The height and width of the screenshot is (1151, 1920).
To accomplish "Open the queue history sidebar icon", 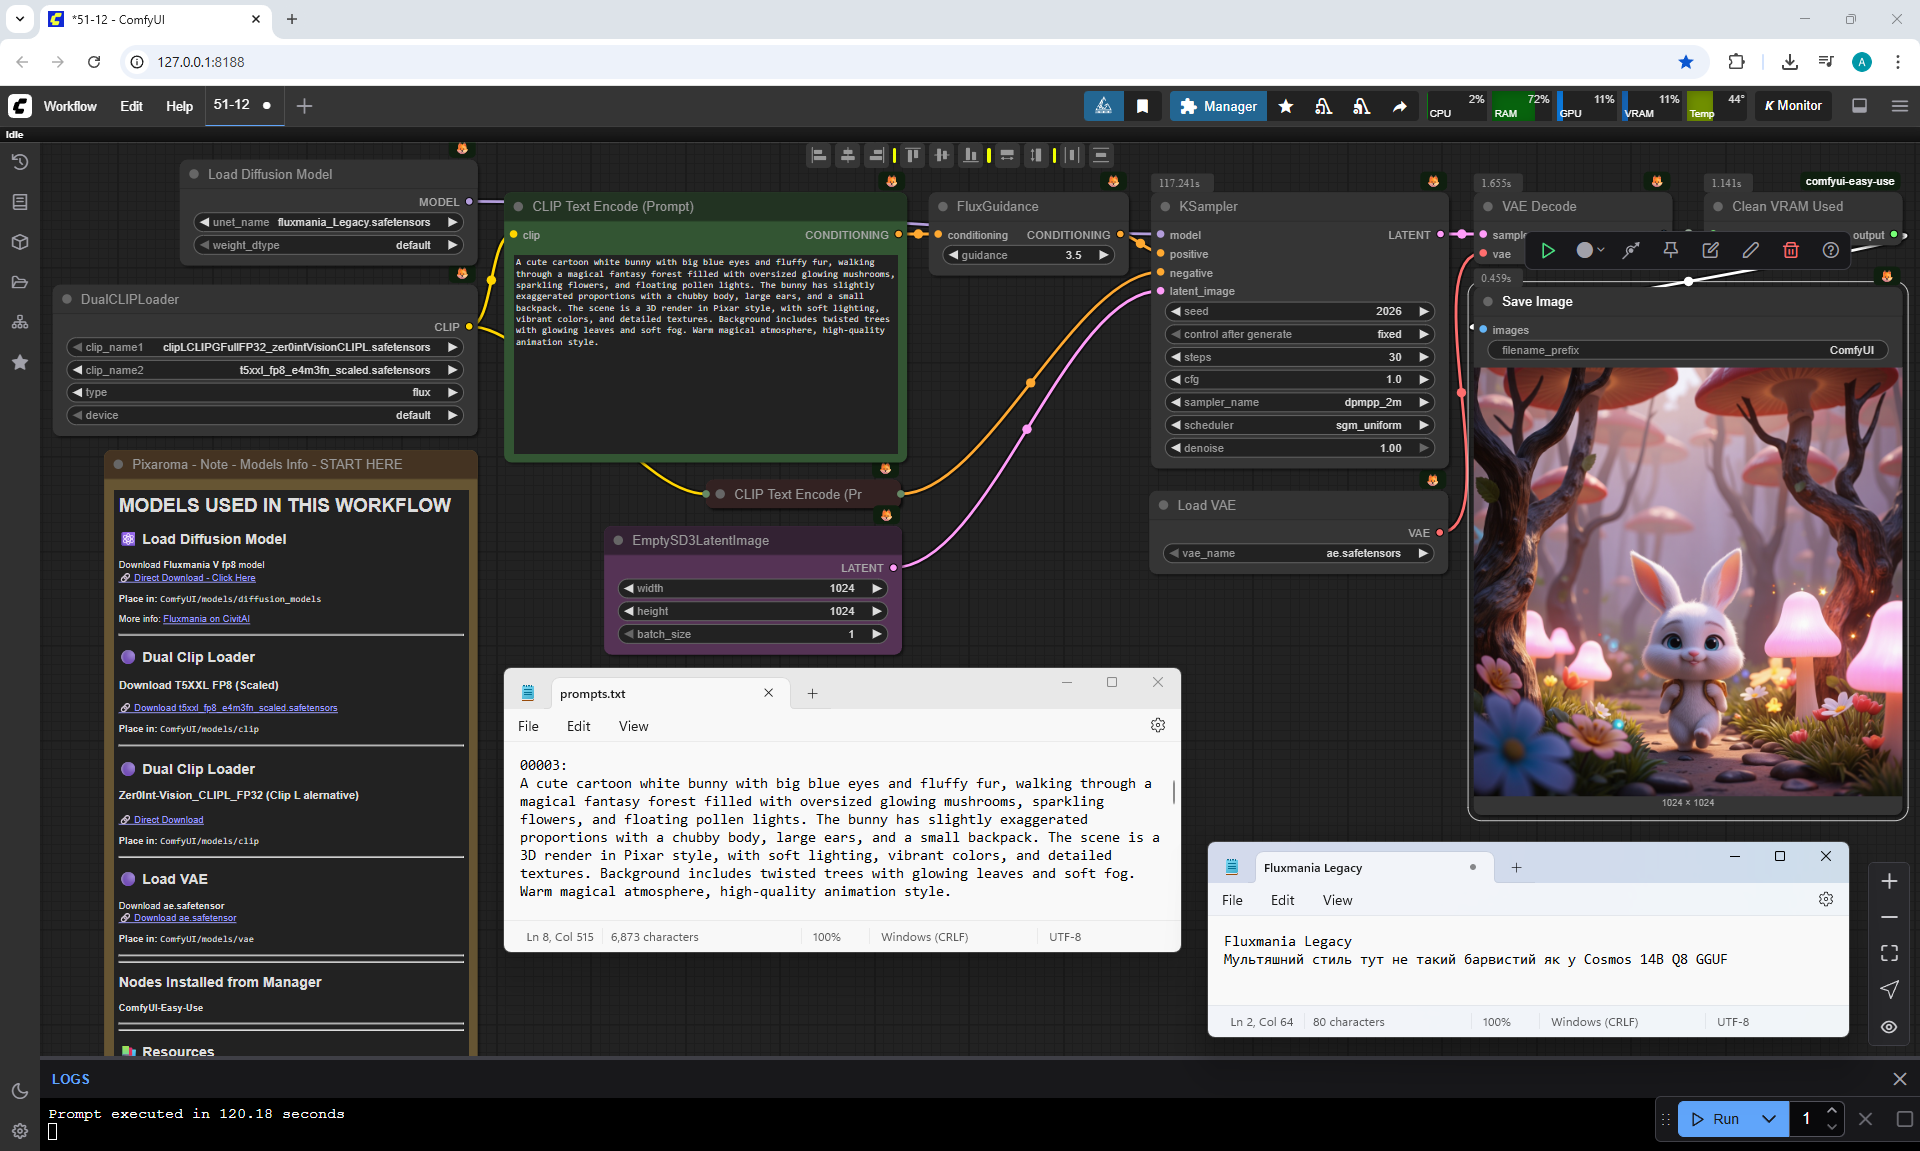I will tap(19, 162).
